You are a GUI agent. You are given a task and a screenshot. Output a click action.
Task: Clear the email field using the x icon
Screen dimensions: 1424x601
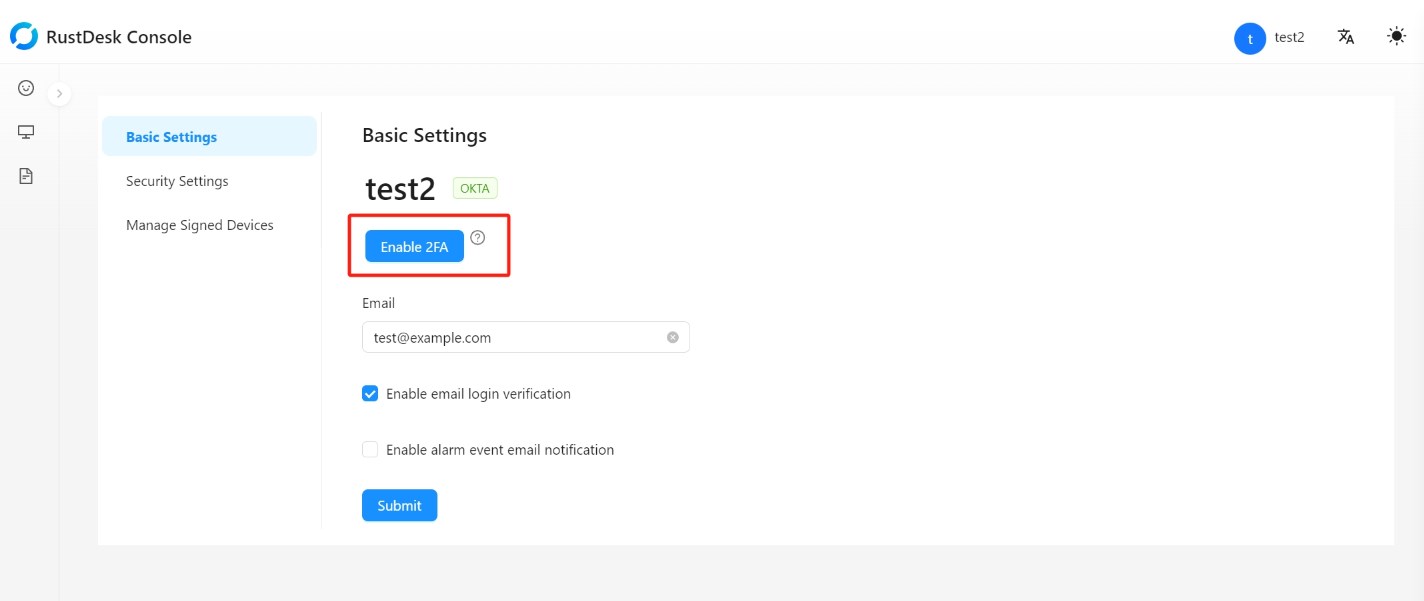672,337
